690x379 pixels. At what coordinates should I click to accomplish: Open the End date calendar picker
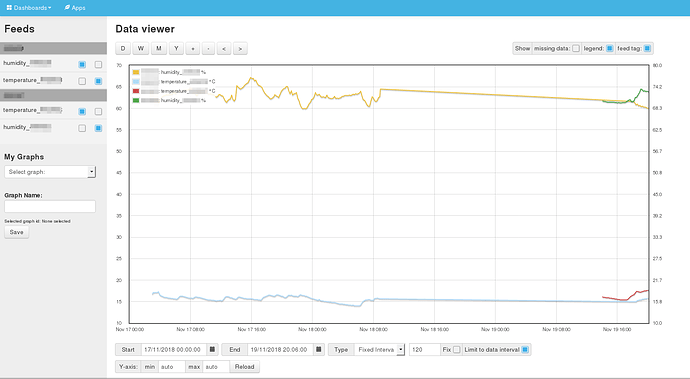coord(319,350)
